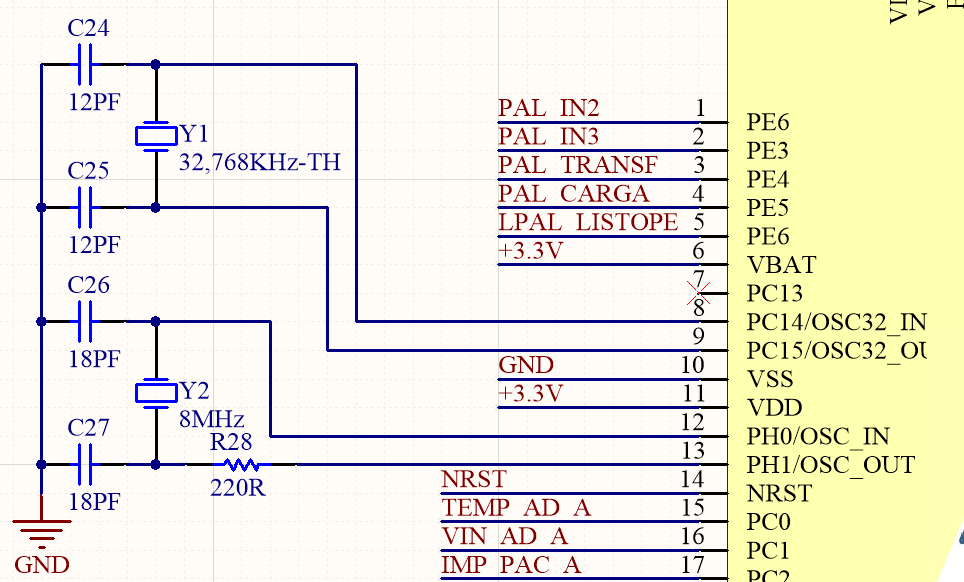Click the PE6 pin name at pin 5

768,237
